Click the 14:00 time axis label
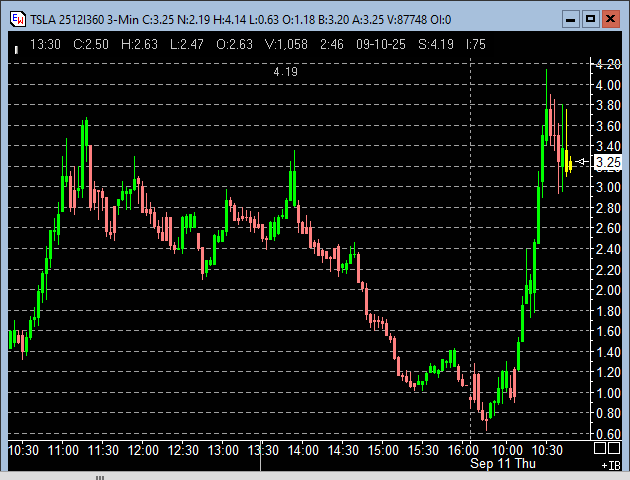630x480 pixels. pos(303,450)
